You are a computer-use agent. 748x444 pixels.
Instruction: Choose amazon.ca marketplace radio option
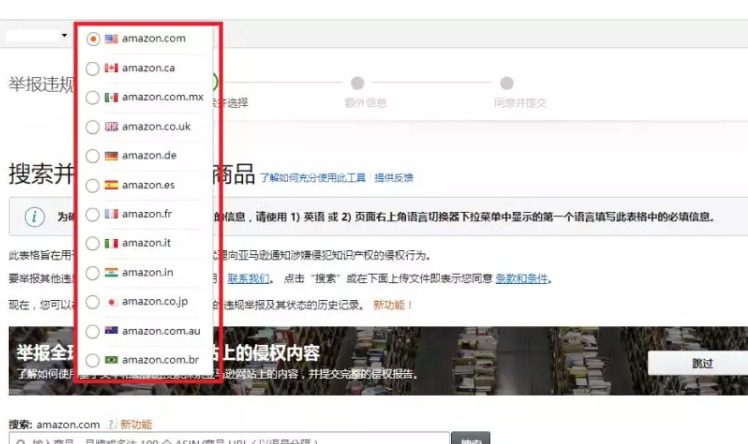pyautogui.click(x=93, y=68)
